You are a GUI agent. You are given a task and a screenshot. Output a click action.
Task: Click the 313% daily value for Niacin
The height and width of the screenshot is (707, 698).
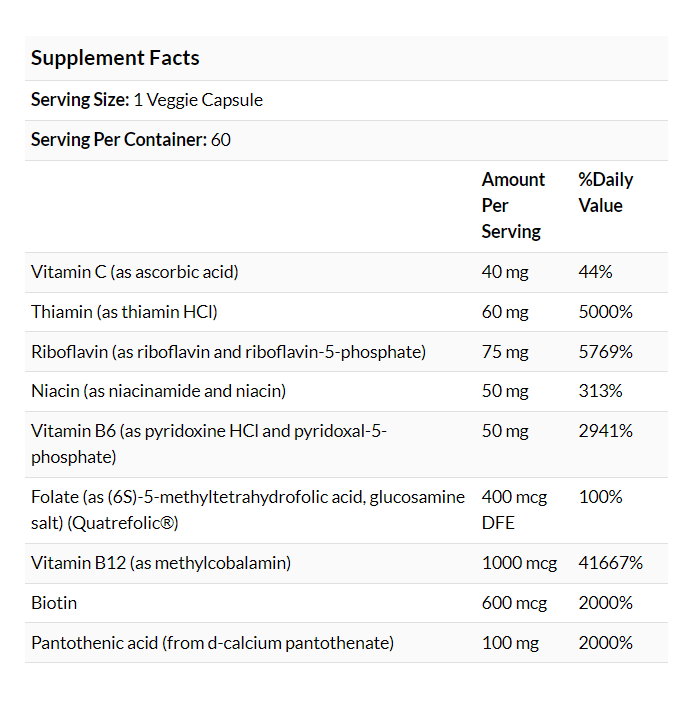coord(600,391)
